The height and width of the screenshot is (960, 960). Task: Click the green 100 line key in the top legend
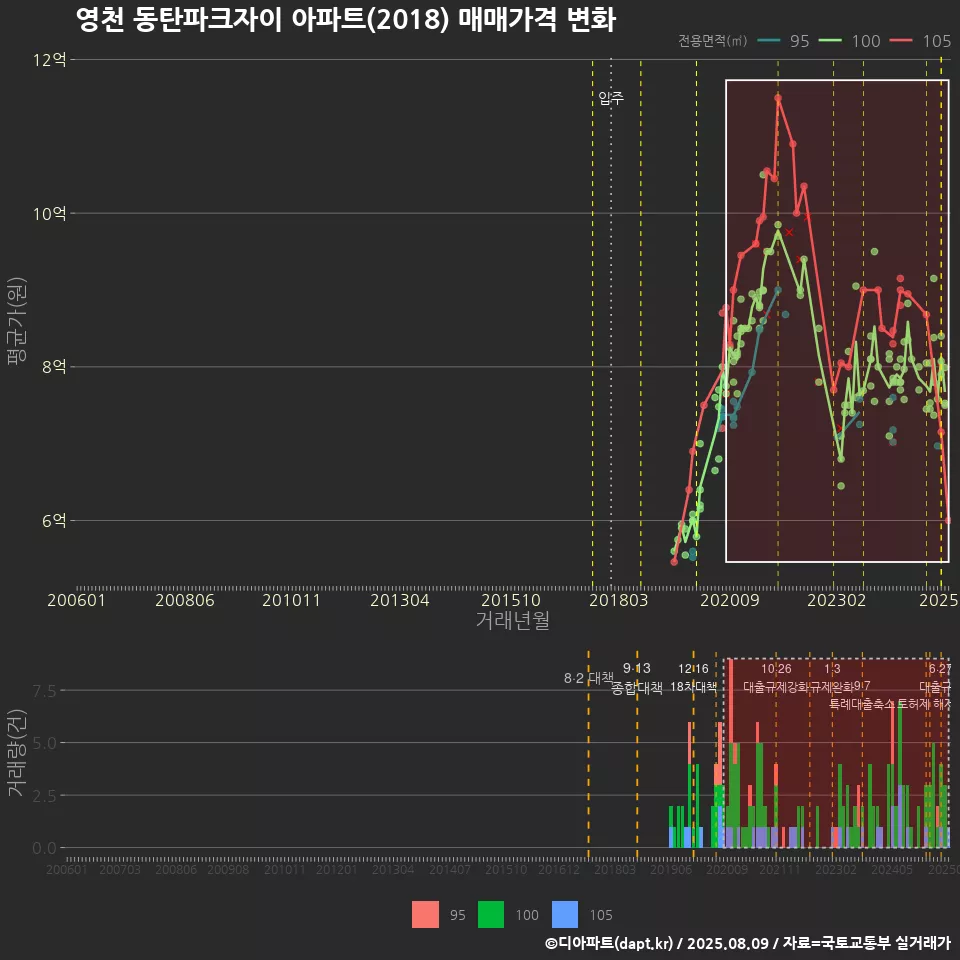coord(830,41)
